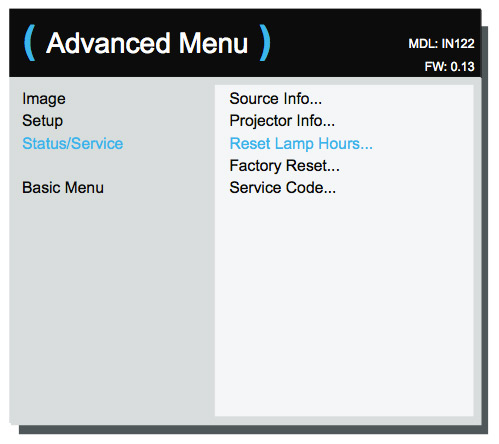Open Source Info submenu
The width and height of the screenshot is (499, 444).
276,99
